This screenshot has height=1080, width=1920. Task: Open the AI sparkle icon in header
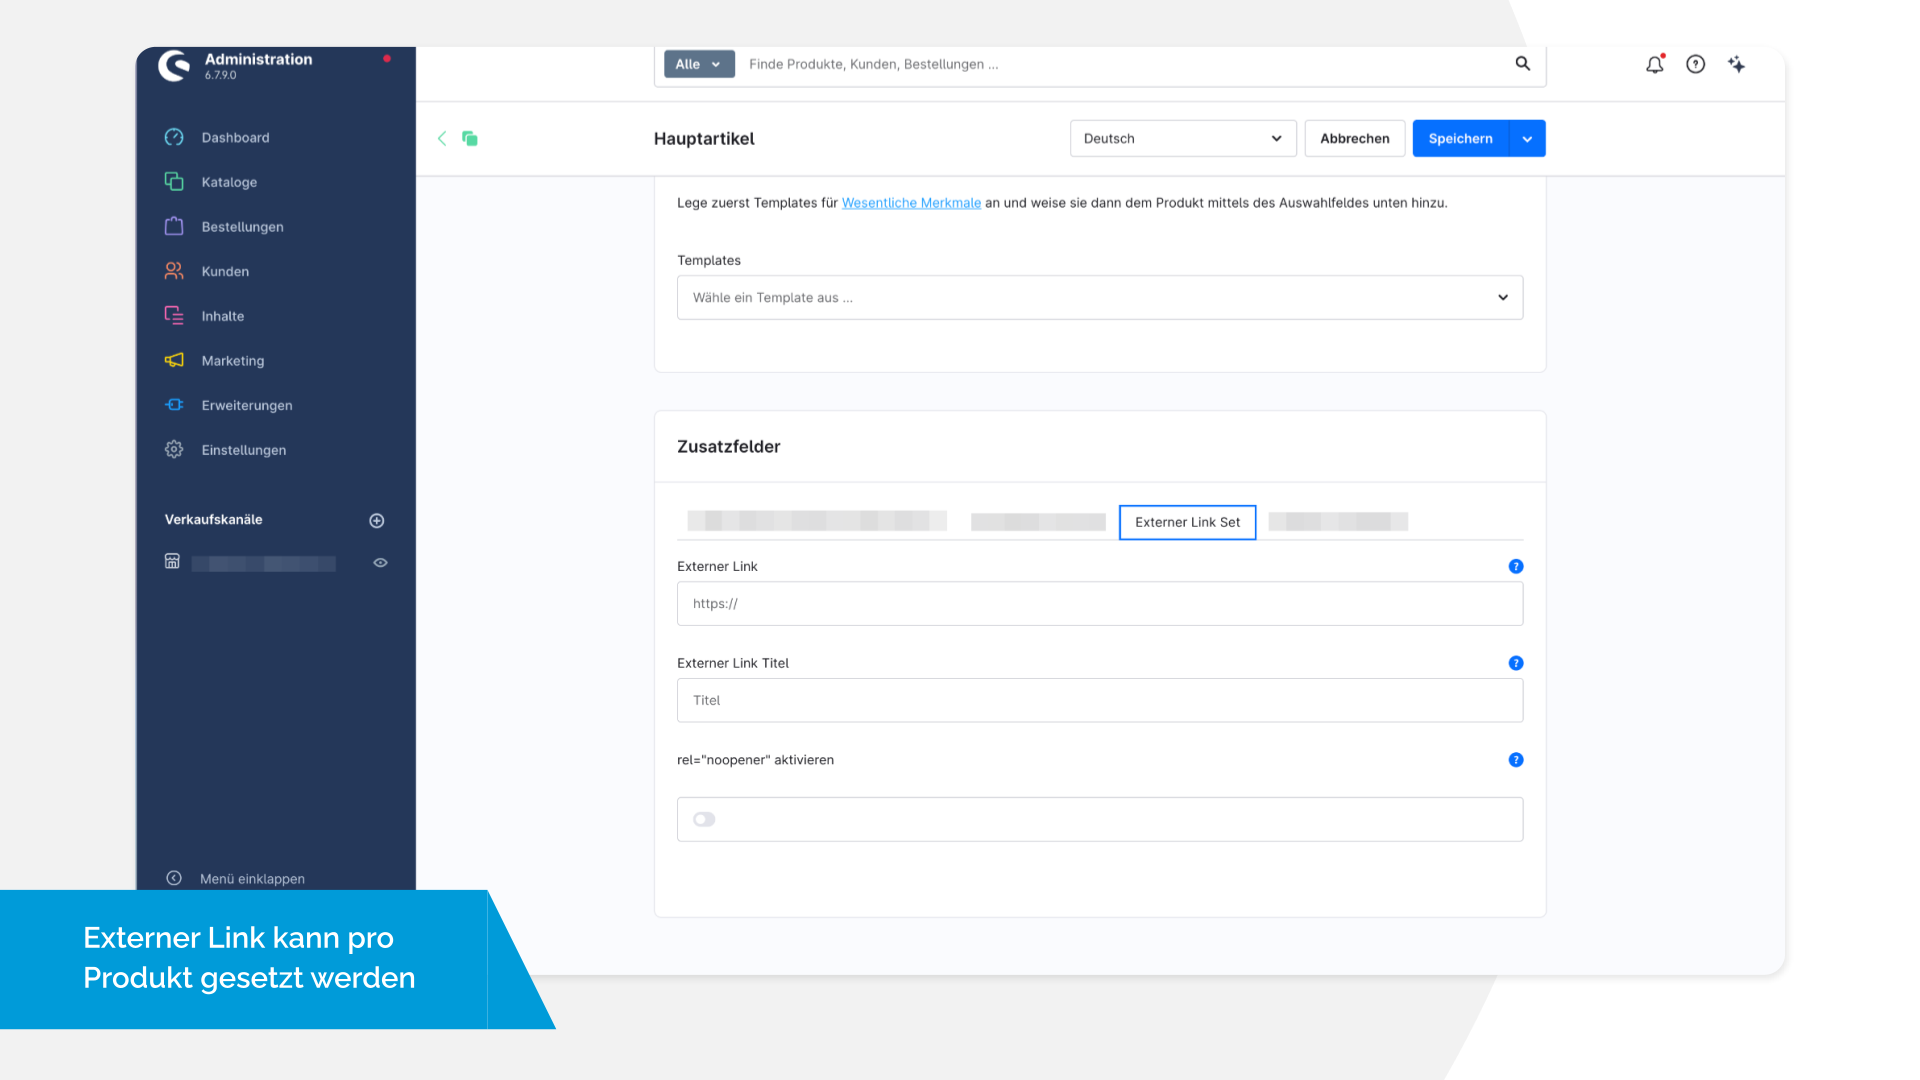tap(1737, 64)
